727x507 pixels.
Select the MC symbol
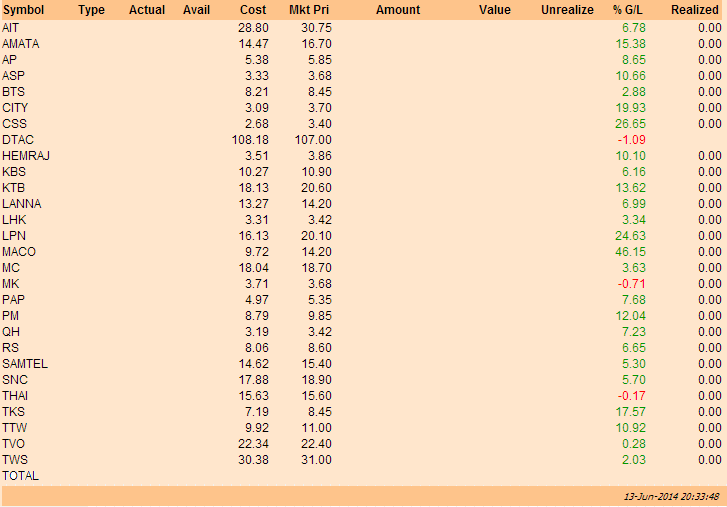point(11,268)
